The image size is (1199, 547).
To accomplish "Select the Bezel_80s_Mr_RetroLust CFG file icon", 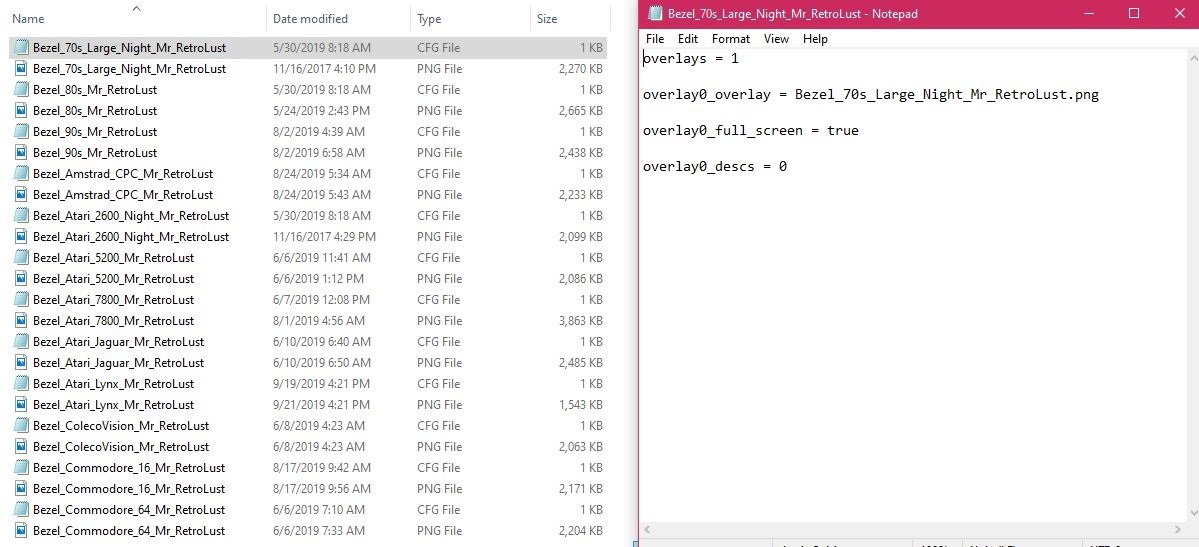I will tap(21, 90).
